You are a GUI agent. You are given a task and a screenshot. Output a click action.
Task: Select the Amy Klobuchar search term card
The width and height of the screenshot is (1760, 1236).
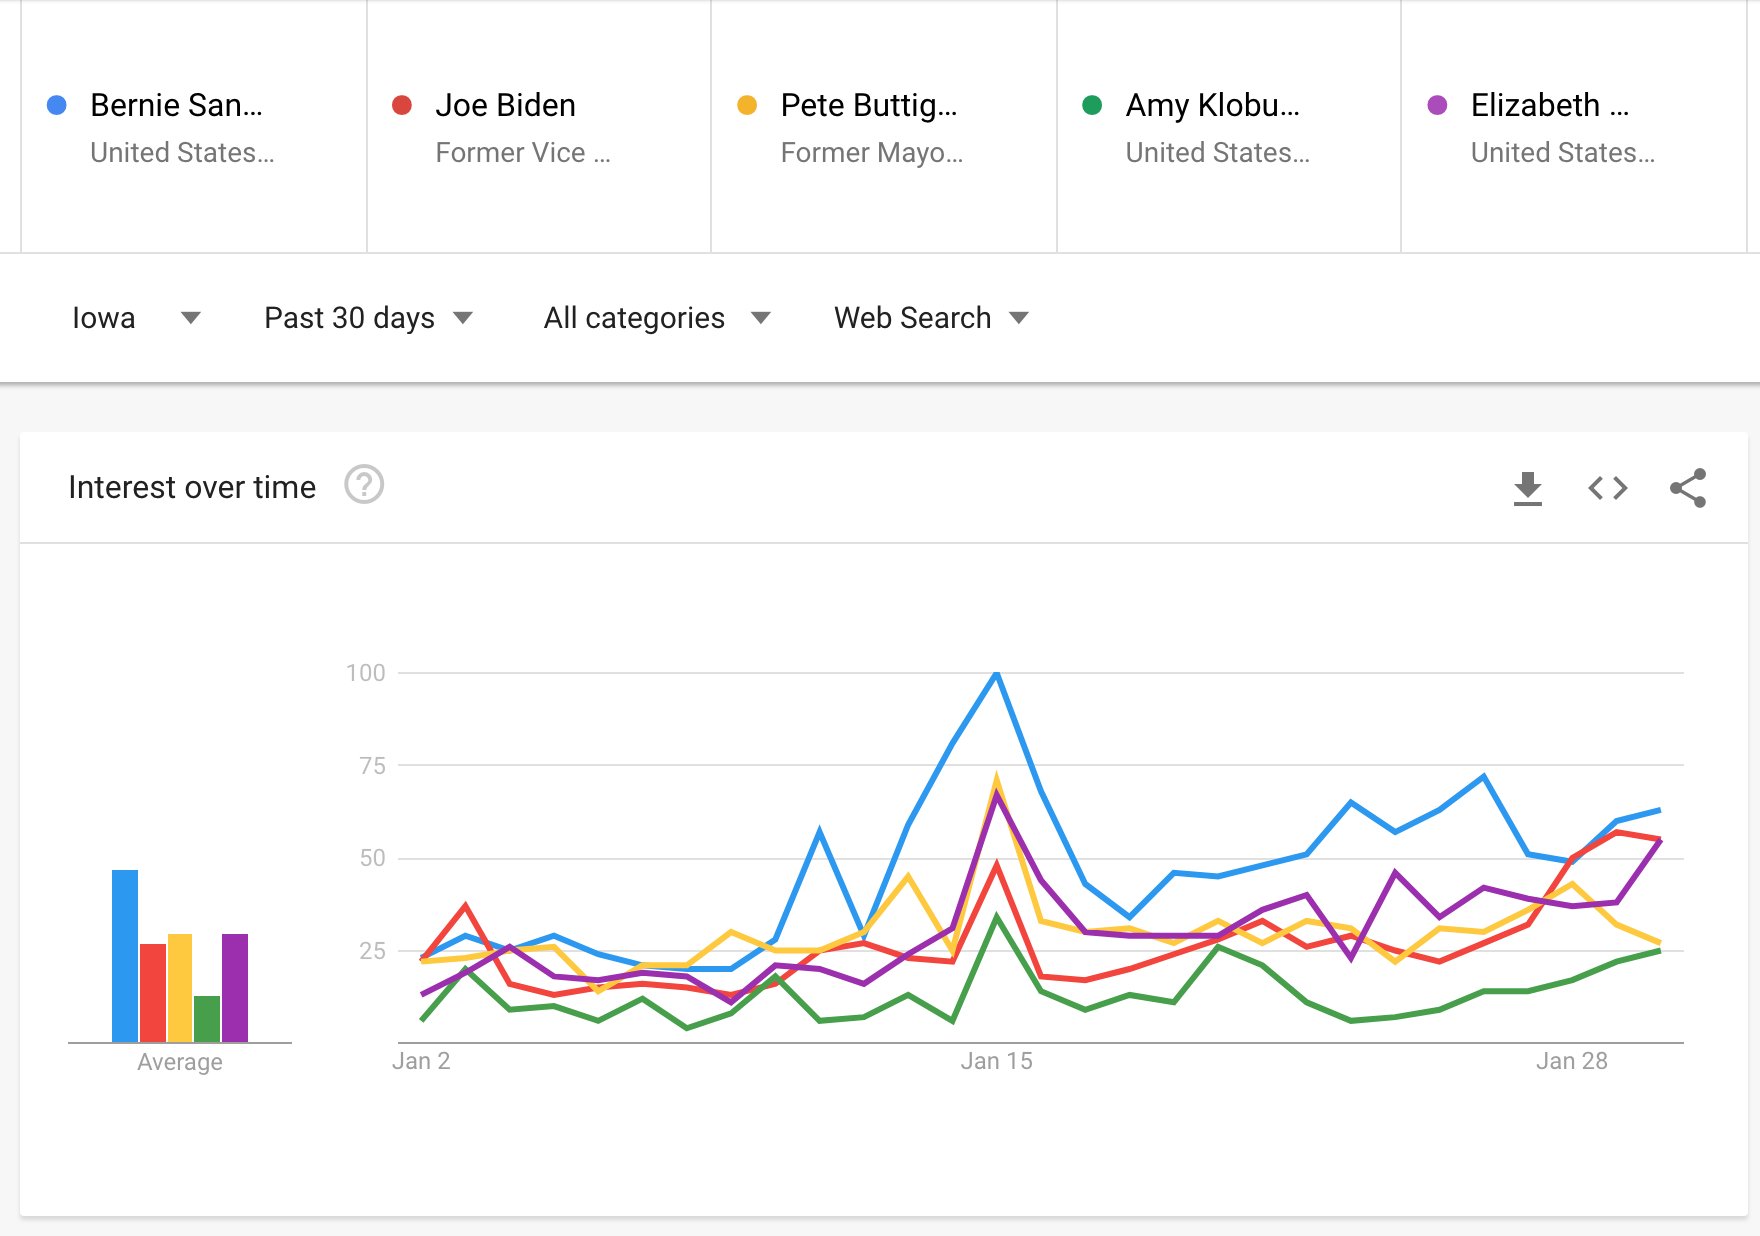(x=1229, y=126)
